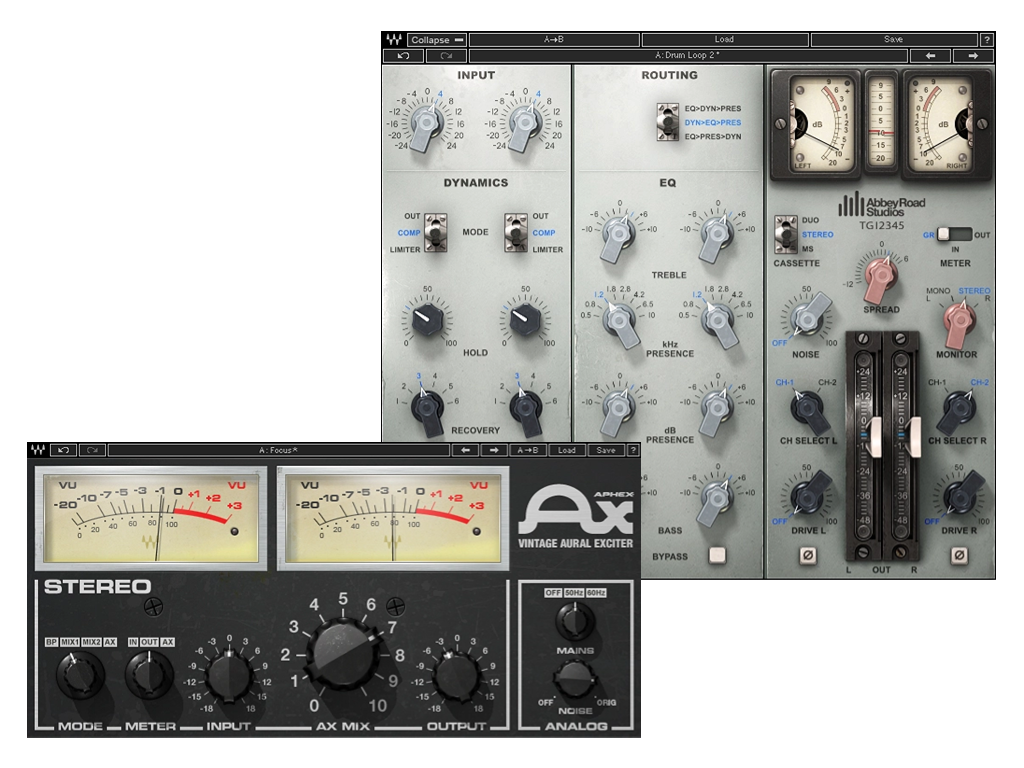Toggle the CASSETTE DUO/STEREO/MS switch
Viewport: 1024px width, 768px height.
tap(786, 234)
